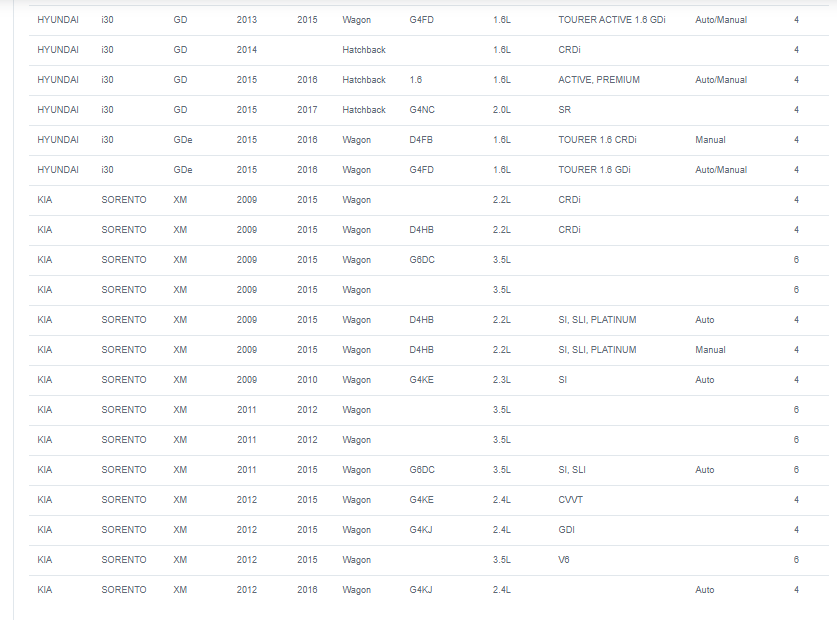Click Manual in the TOURER 1.6 CRDi row
Image resolution: width=837 pixels, height=620 pixels.
(710, 139)
